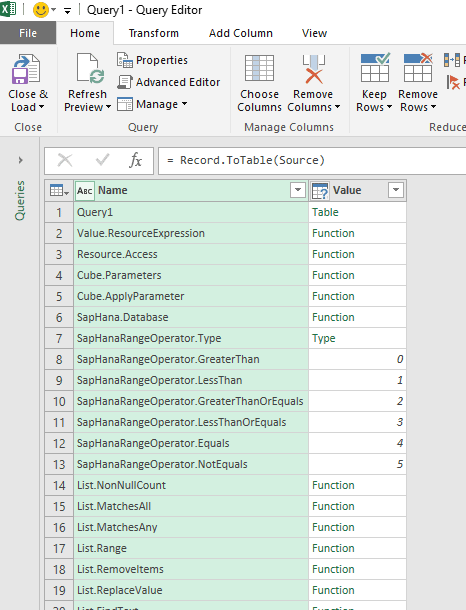Select the SapHanaRangeOperator.LessThanOrEquals cell
Image resolution: width=466 pixels, height=610 pixels.
pyautogui.click(x=191, y=422)
